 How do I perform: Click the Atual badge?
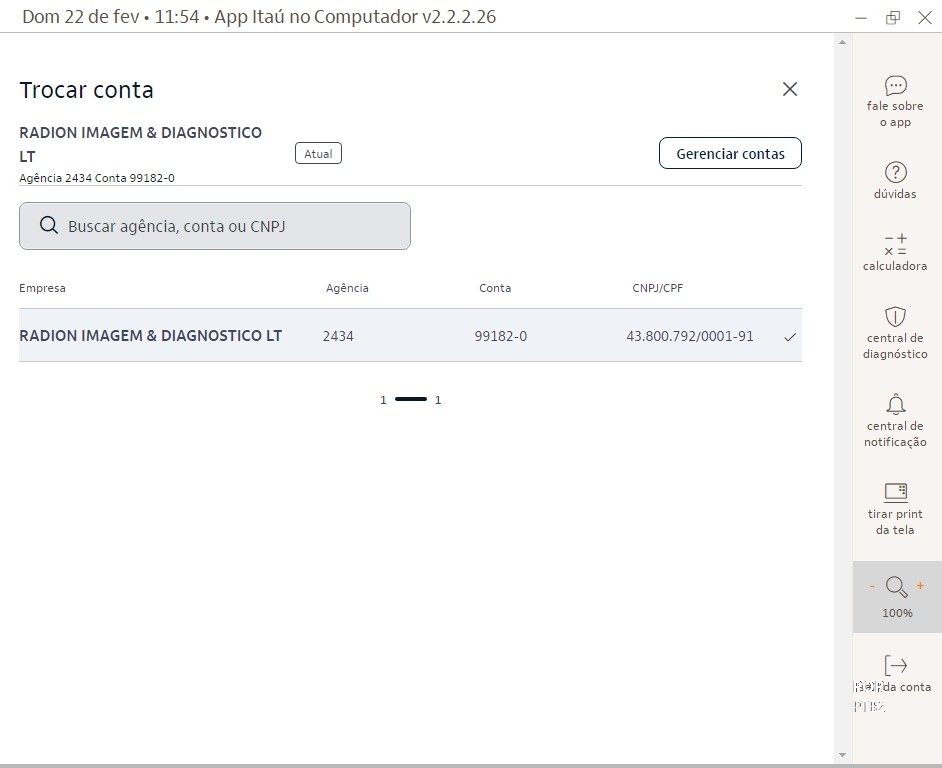click(318, 154)
